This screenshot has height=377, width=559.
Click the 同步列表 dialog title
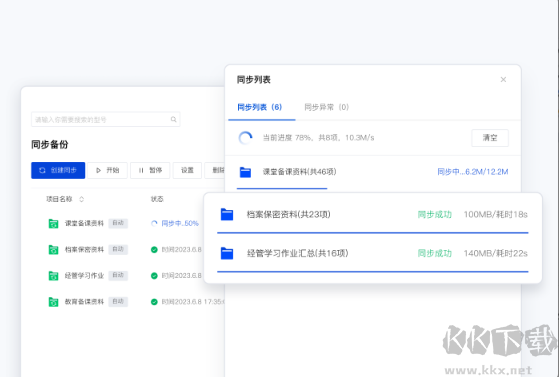point(253,80)
